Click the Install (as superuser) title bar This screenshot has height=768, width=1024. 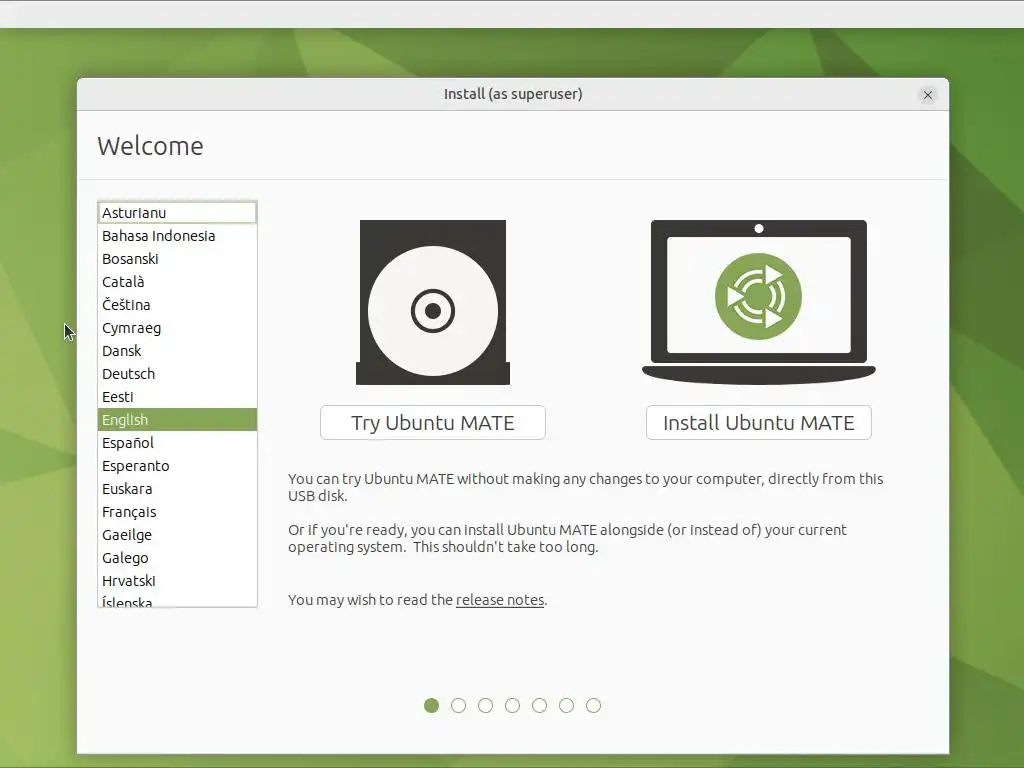513,94
